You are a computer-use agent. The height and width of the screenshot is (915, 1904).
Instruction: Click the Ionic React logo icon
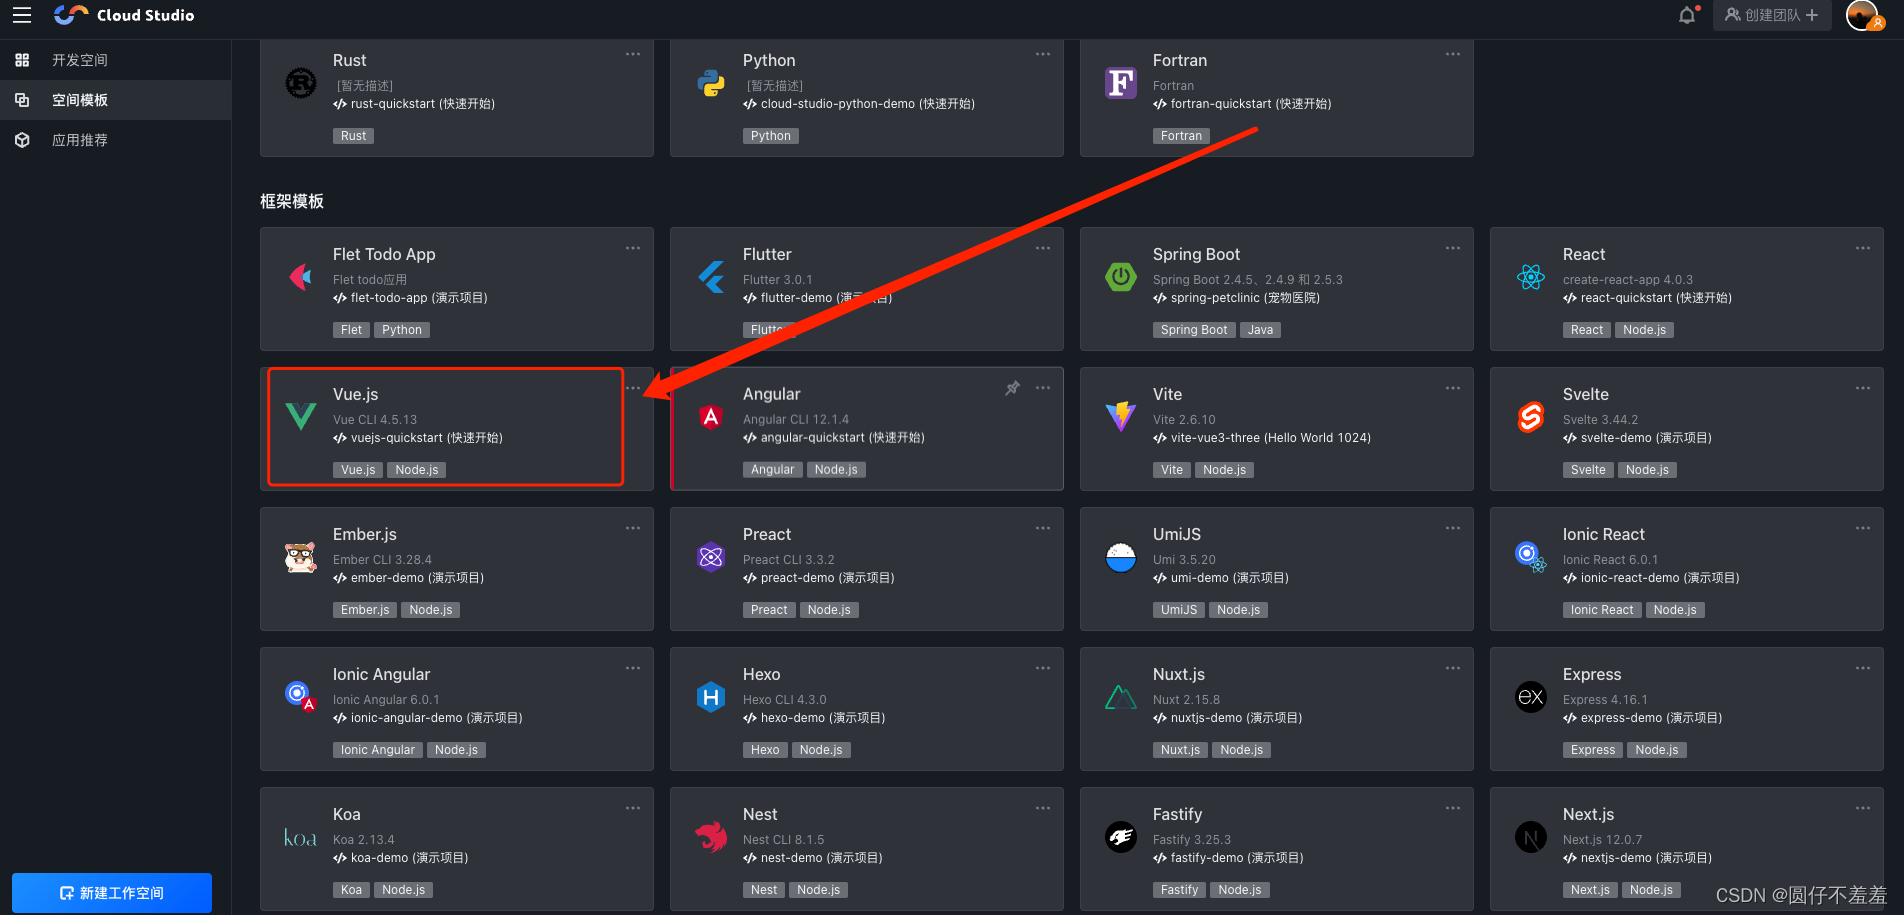pos(1531,557)
